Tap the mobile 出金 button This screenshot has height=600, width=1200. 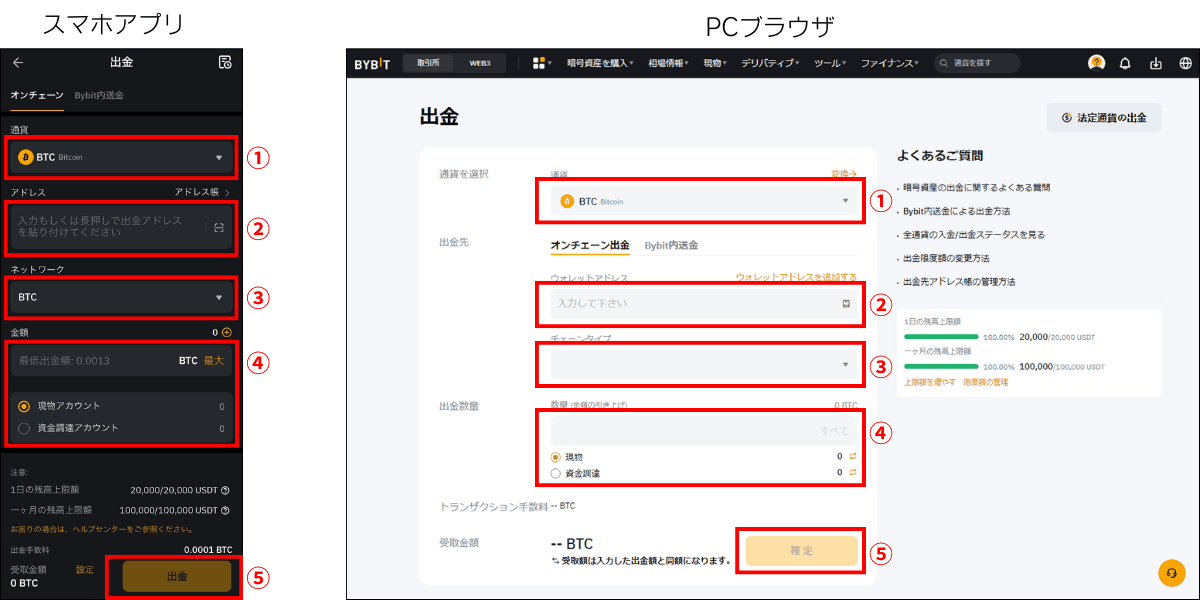coord(177,577)
